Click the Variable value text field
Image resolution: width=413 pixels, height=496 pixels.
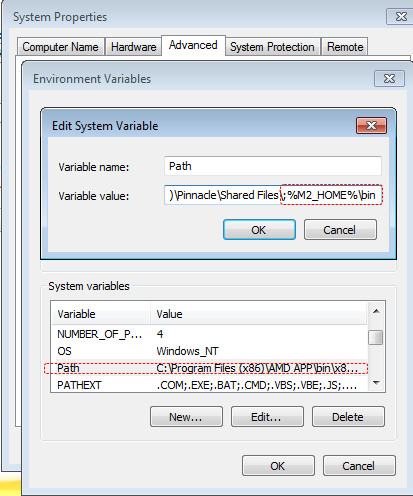pyautogui.click(x=273, y=195)
